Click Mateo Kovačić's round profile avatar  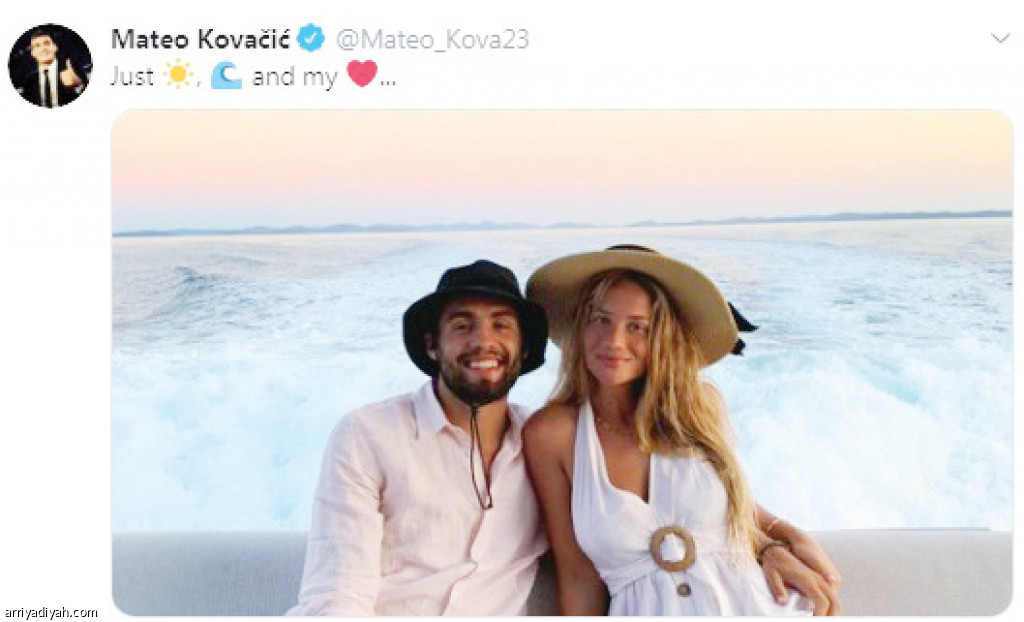[x=50, y=66]
